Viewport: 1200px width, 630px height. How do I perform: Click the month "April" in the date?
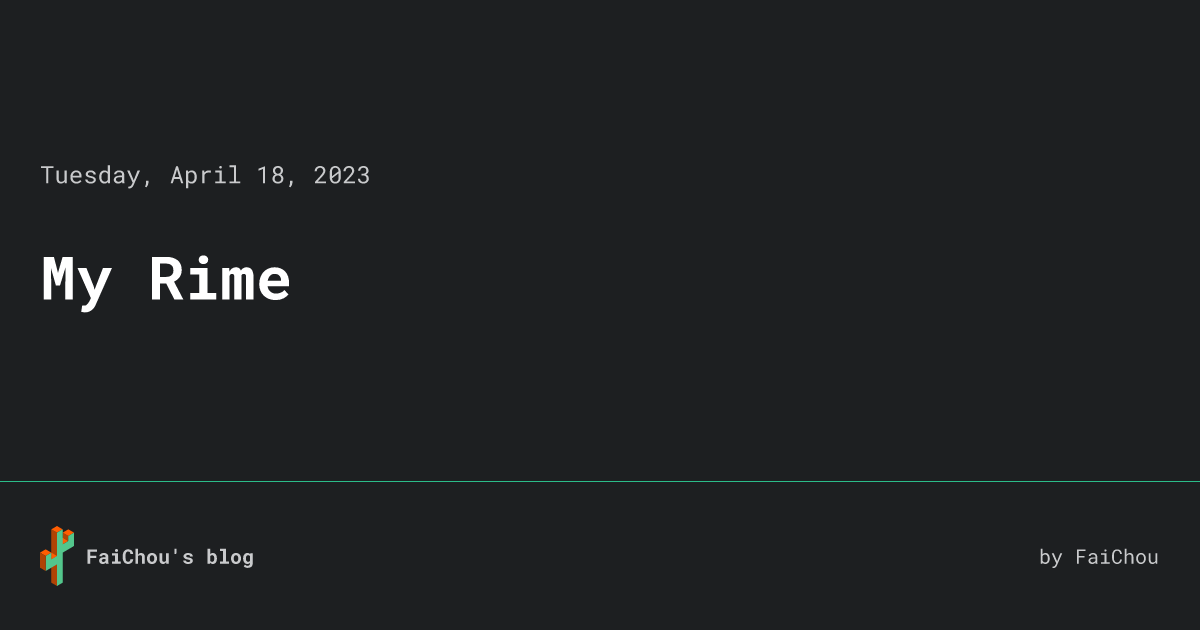pyautogui.click(x=205, y=175)
